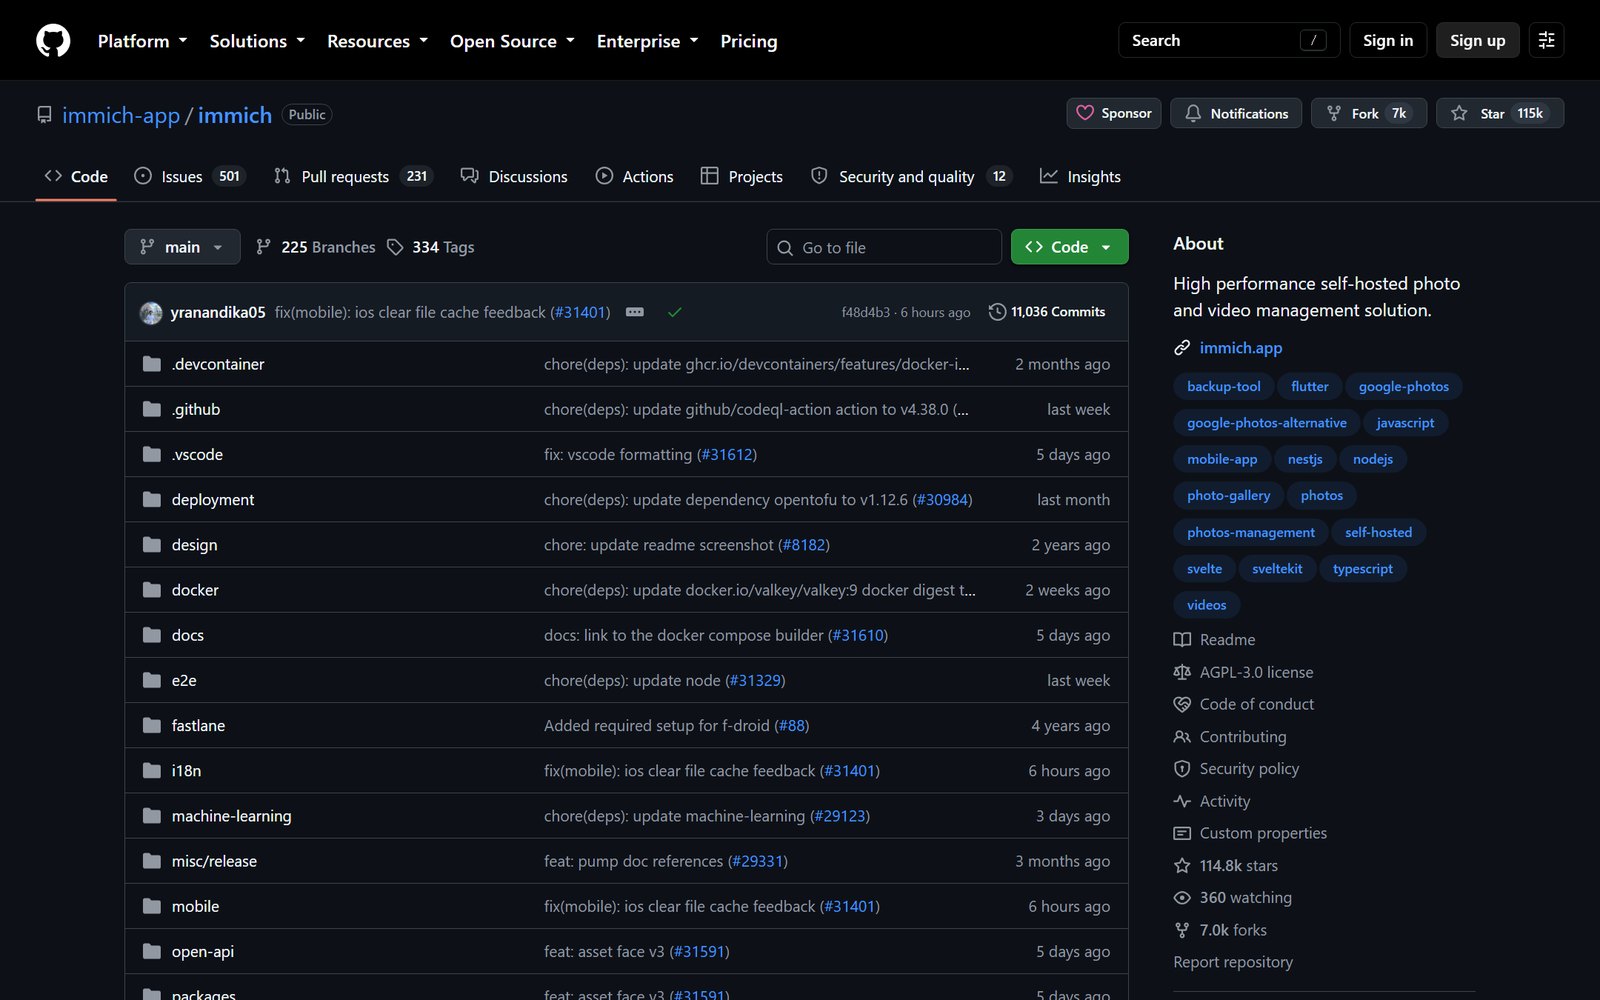Image resolution: width=1600 pixels, height=1000 pixels.
Task: Focus the Go to file input
Action: click(884, 247)
